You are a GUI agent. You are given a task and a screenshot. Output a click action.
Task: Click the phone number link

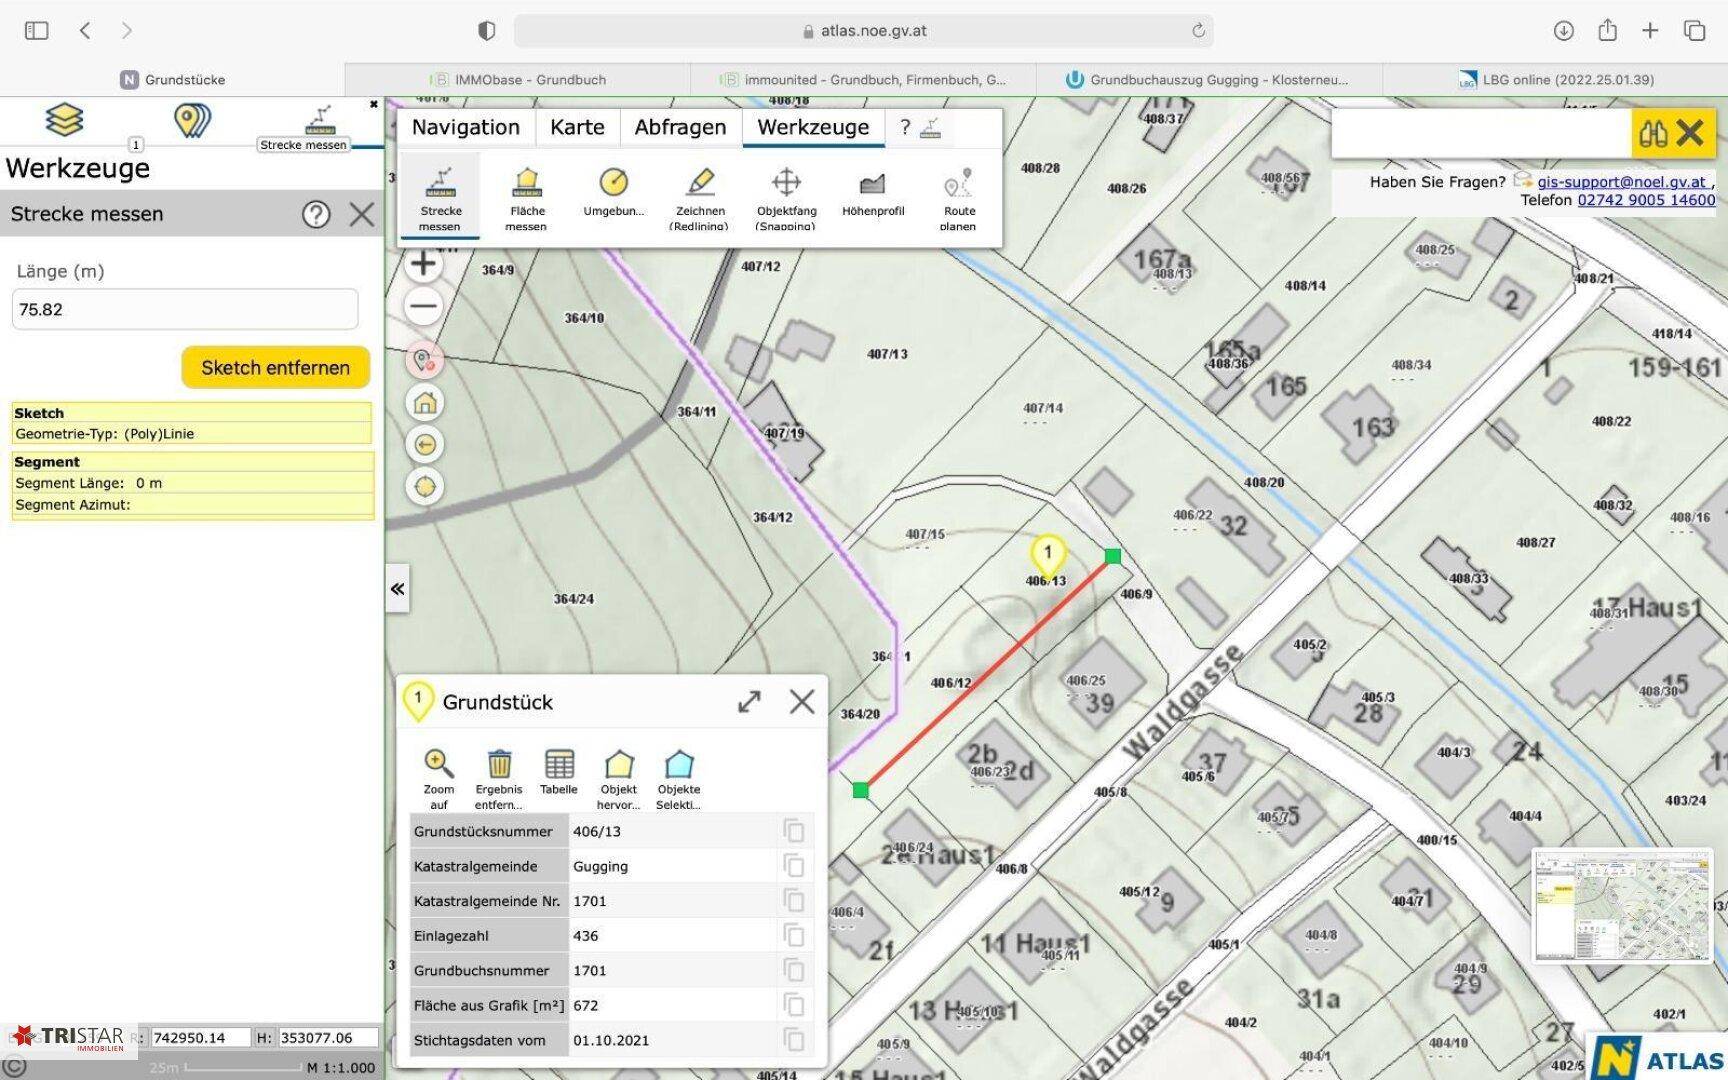click(x=1646, y=200)
